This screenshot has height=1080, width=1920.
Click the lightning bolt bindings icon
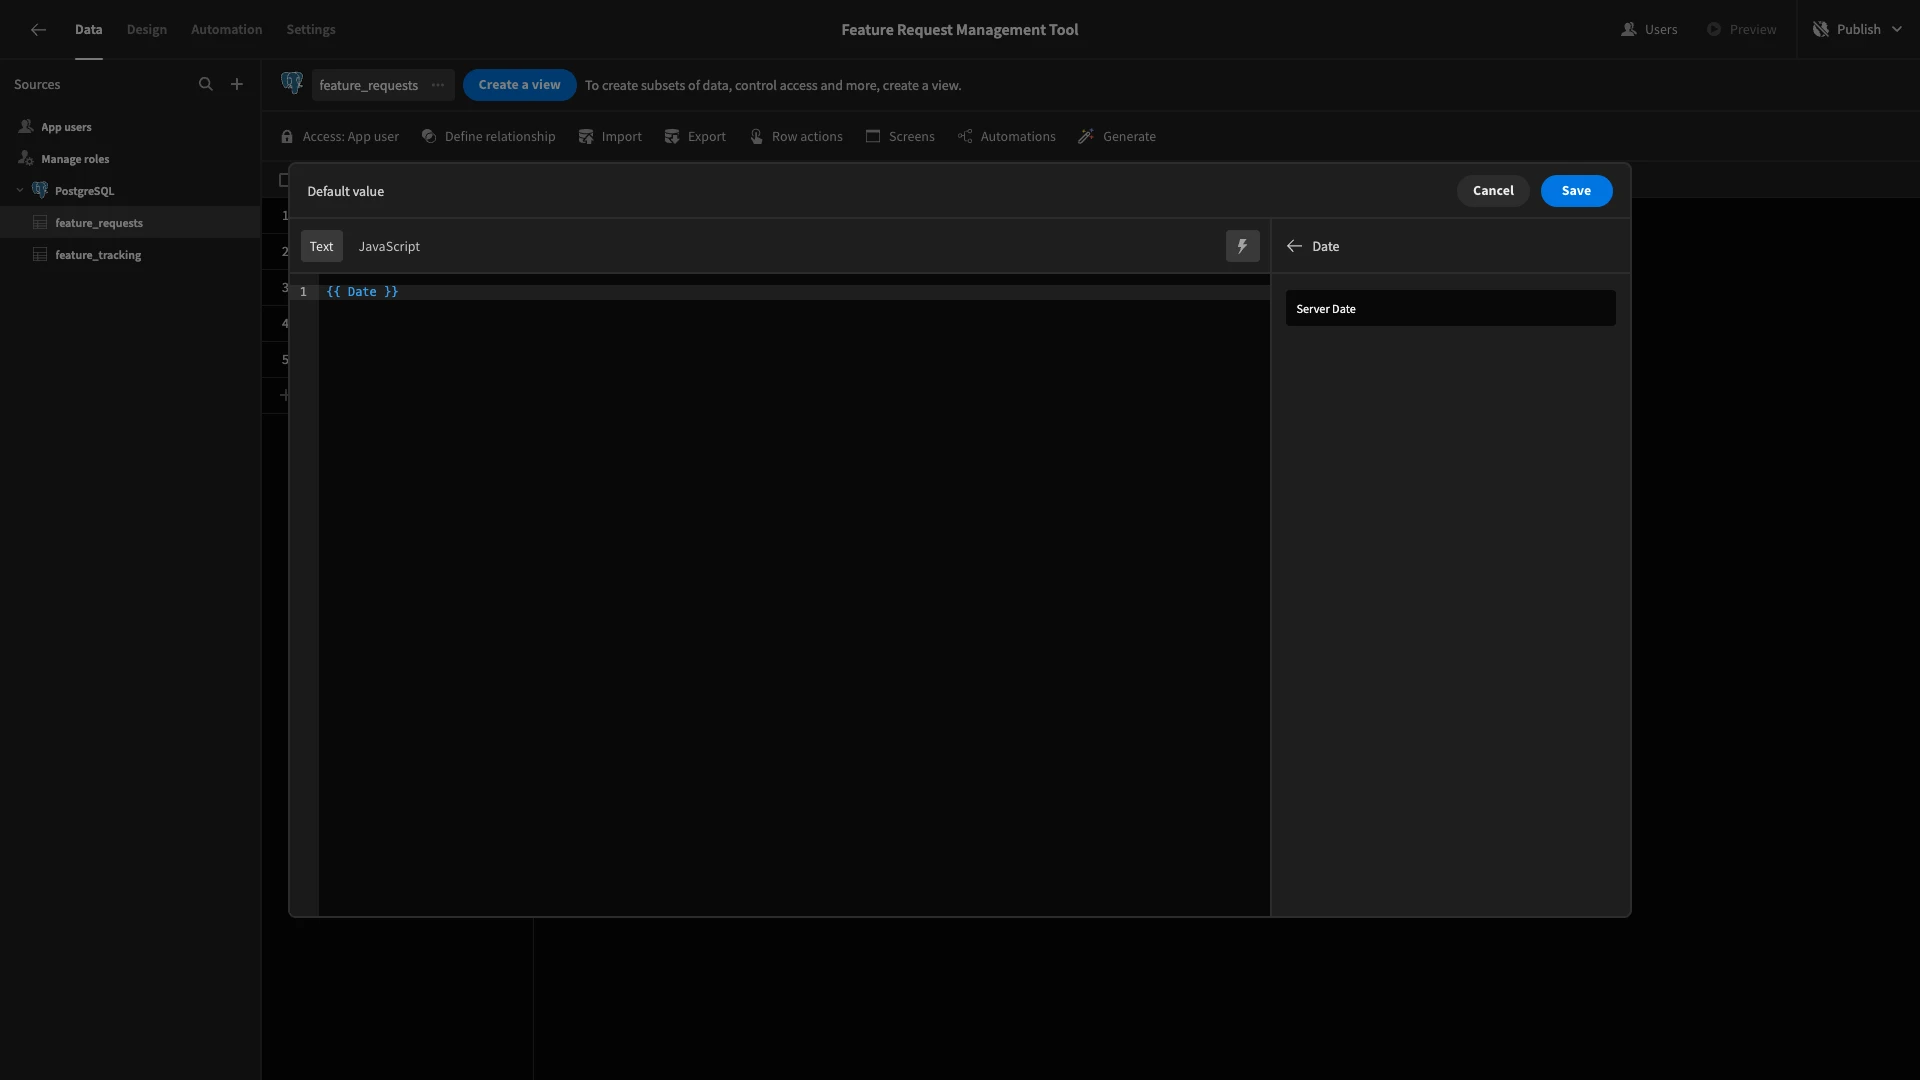(1242, 246)
